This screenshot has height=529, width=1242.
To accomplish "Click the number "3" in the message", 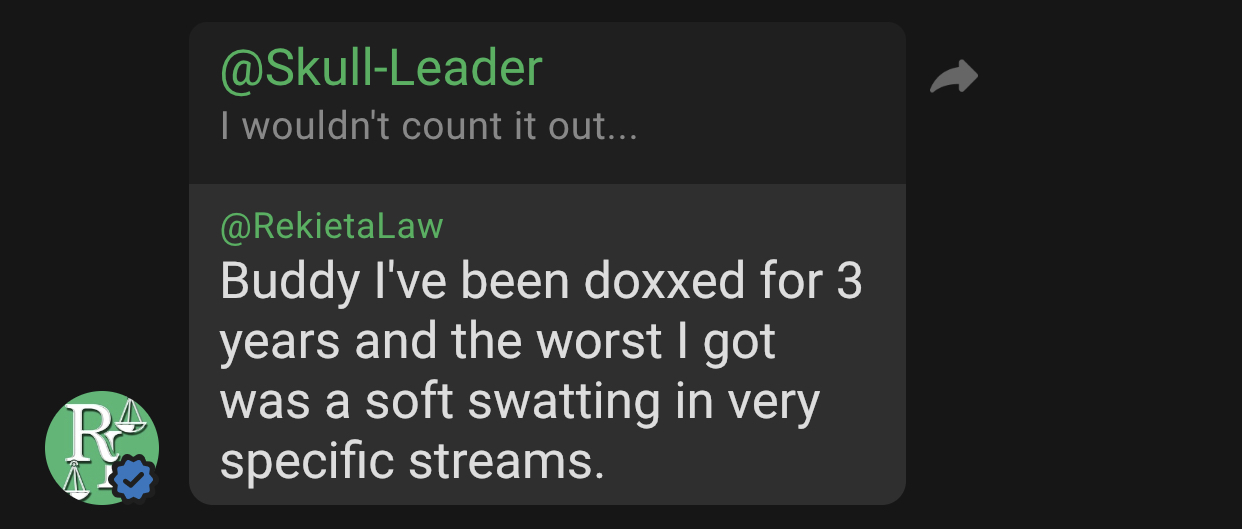I will (x=849, y=283).
